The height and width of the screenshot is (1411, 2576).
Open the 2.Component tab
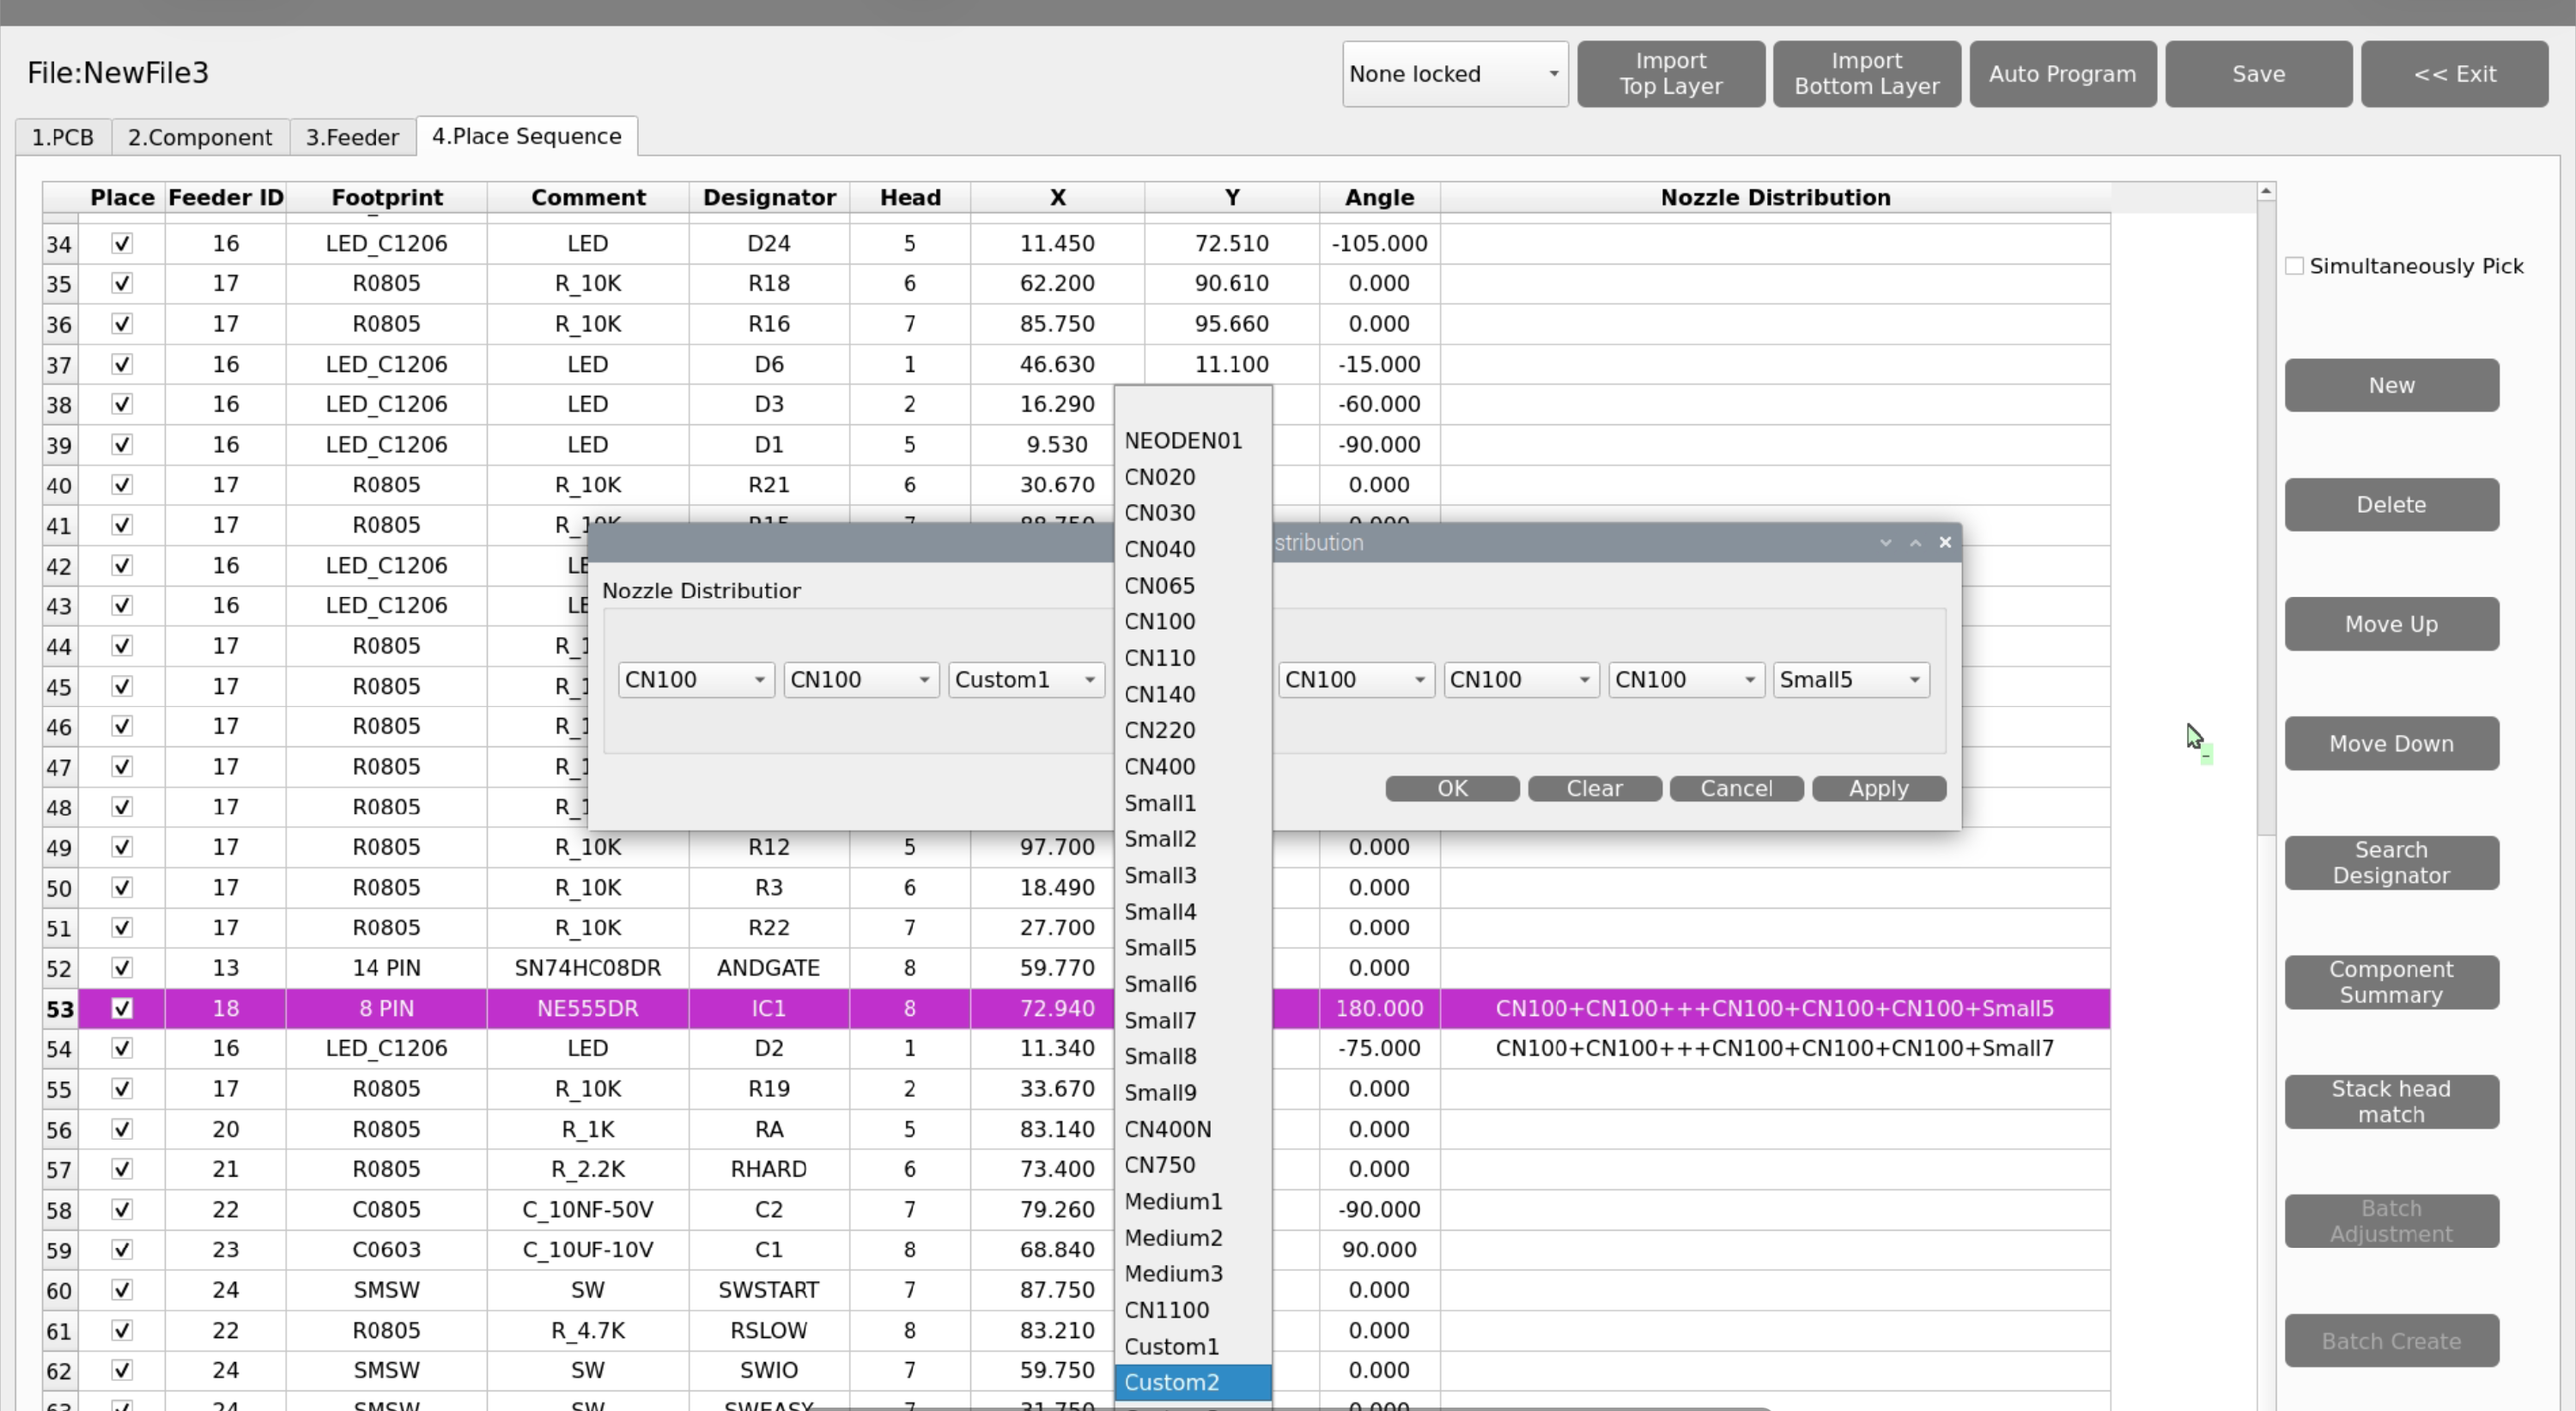[x=200, y=137]
